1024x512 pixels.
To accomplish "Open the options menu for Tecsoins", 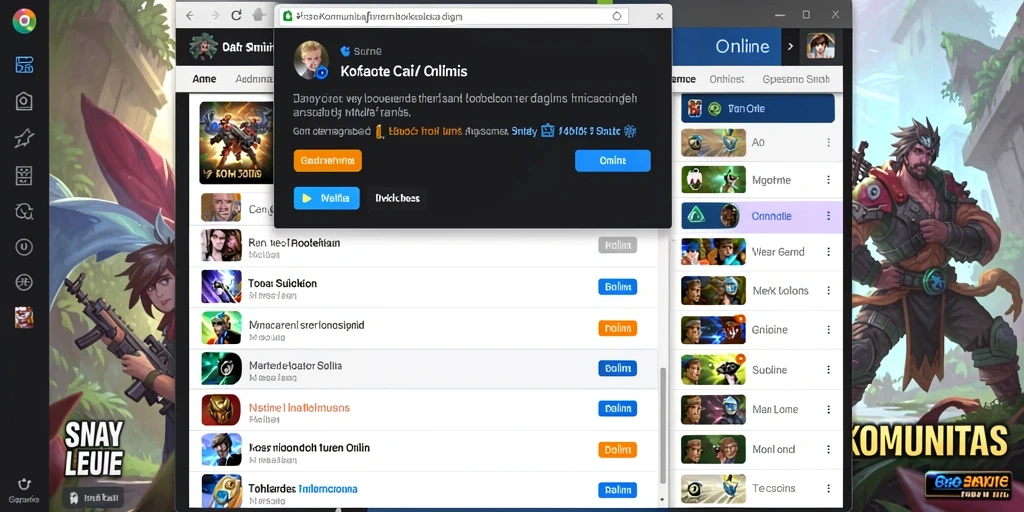I will point(828,488).
